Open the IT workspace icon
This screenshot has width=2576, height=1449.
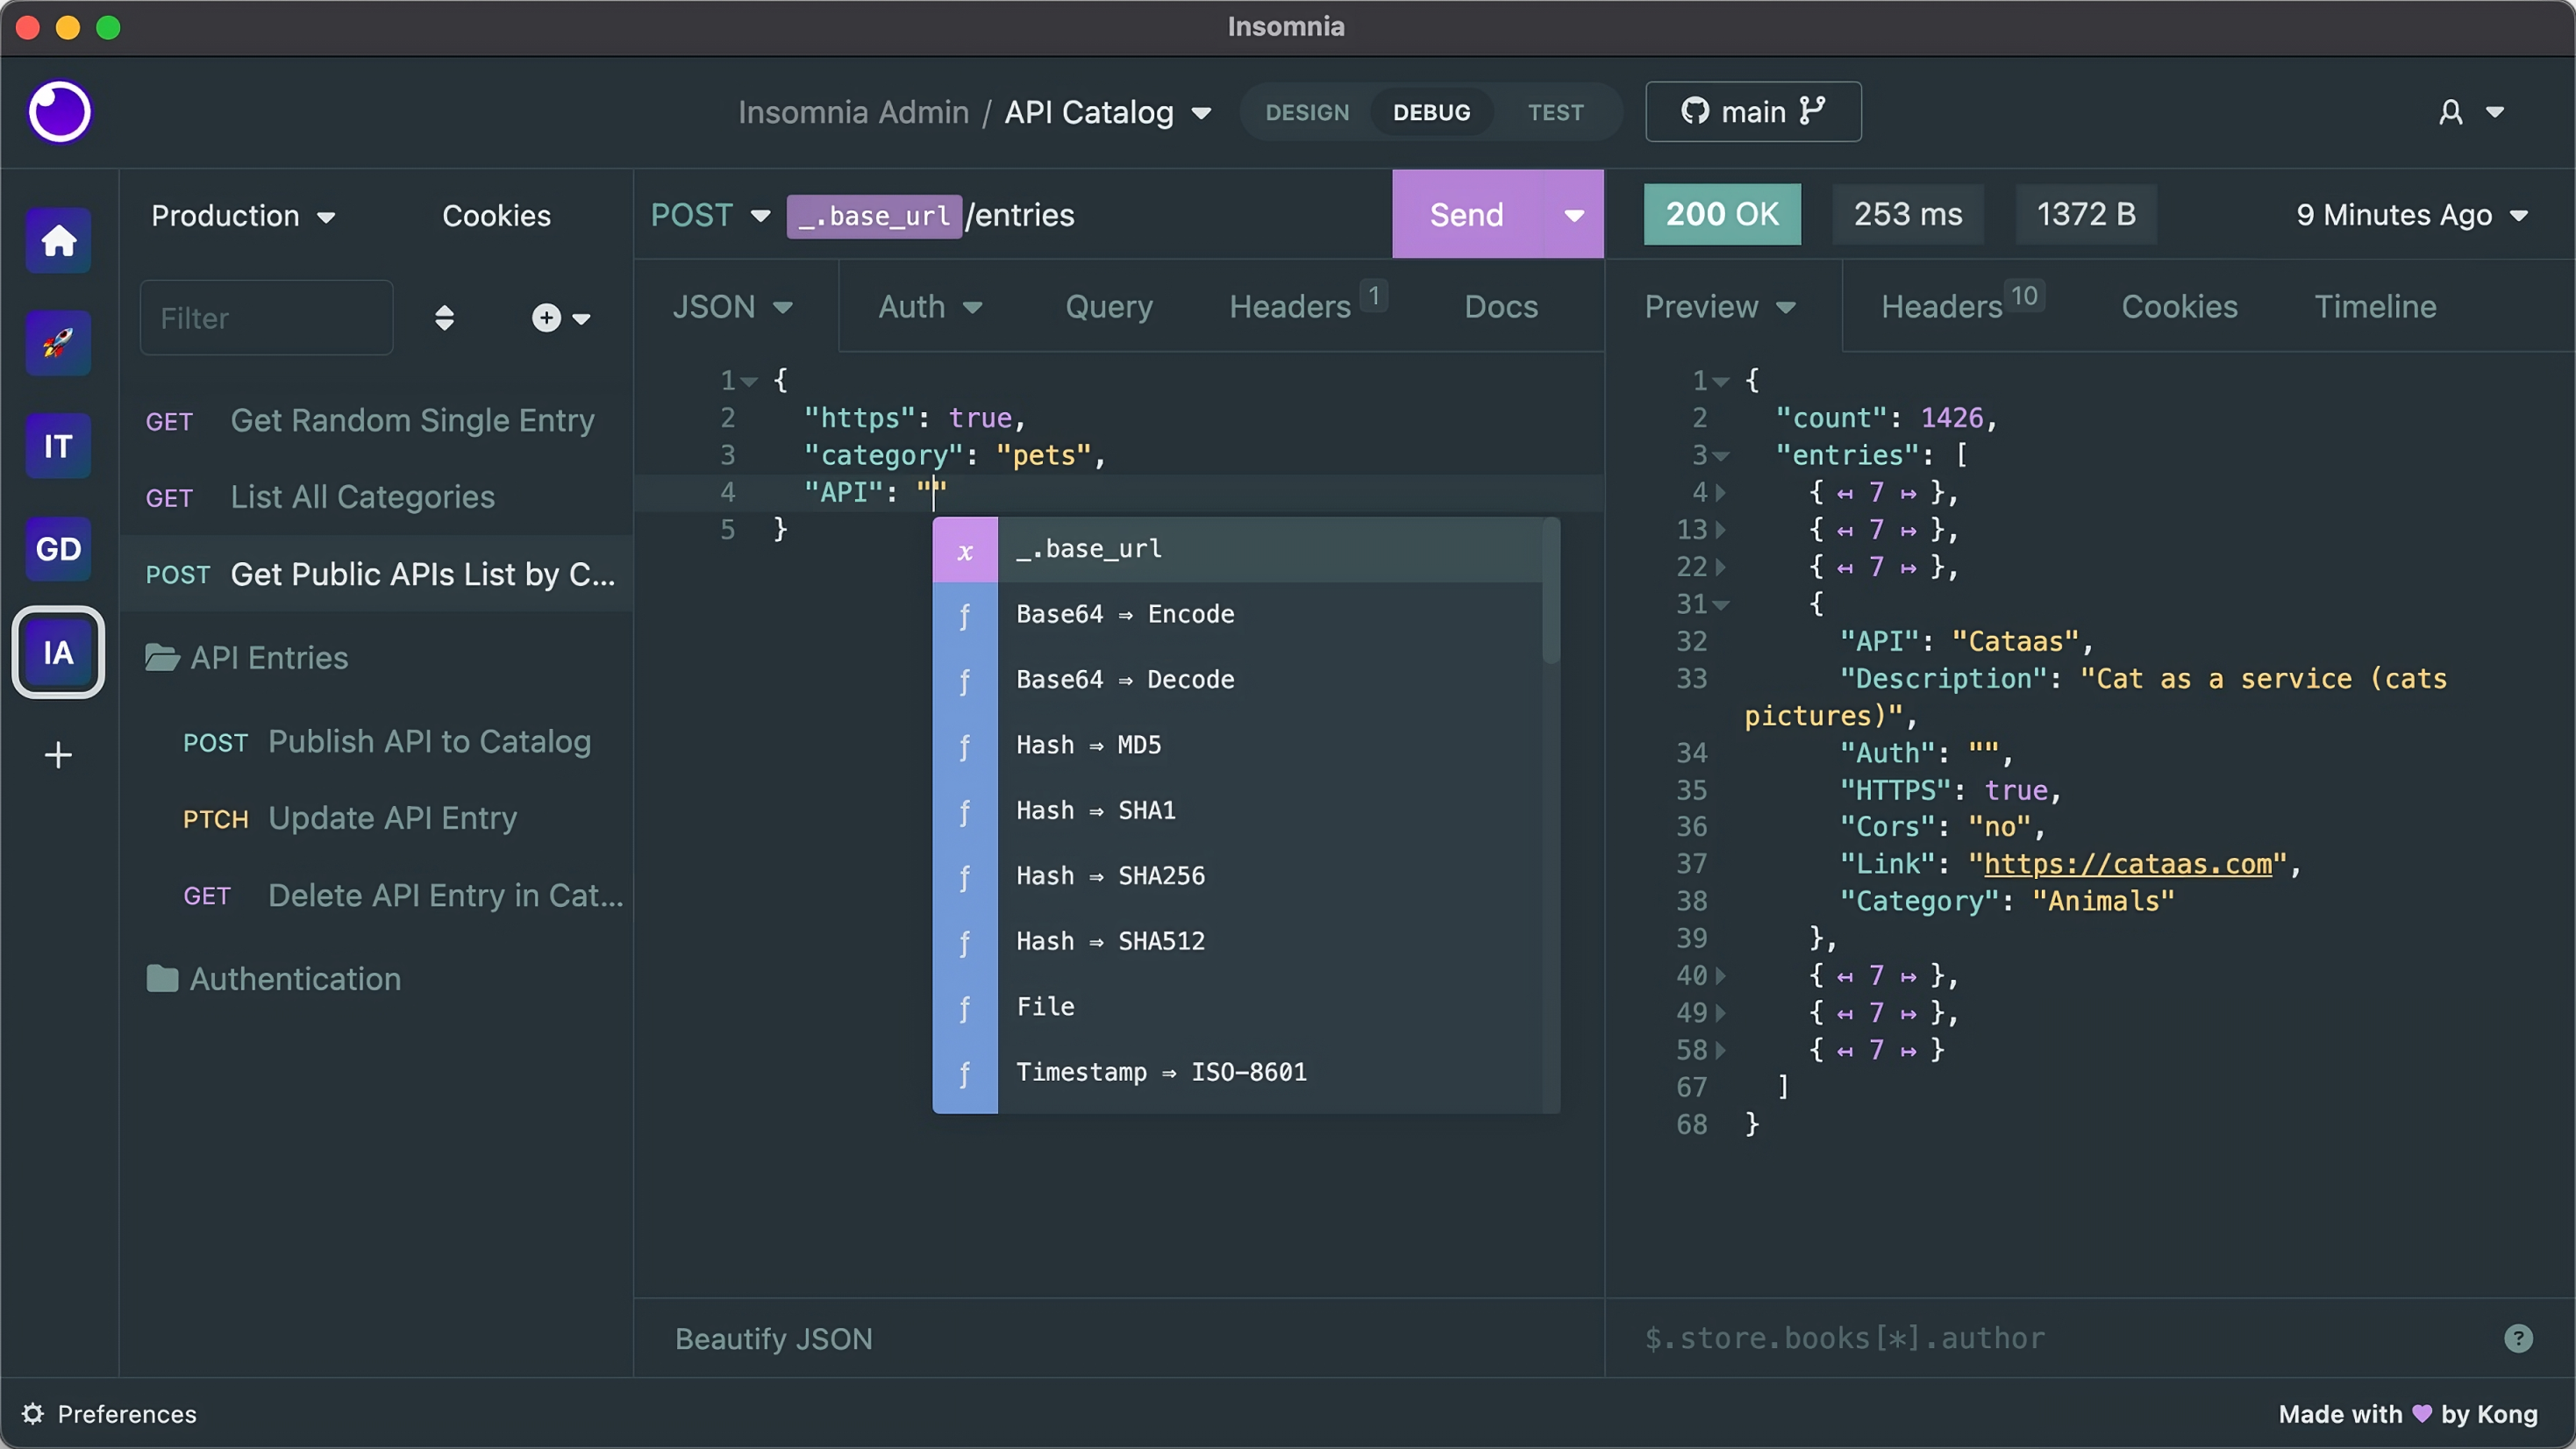point(57,446)
